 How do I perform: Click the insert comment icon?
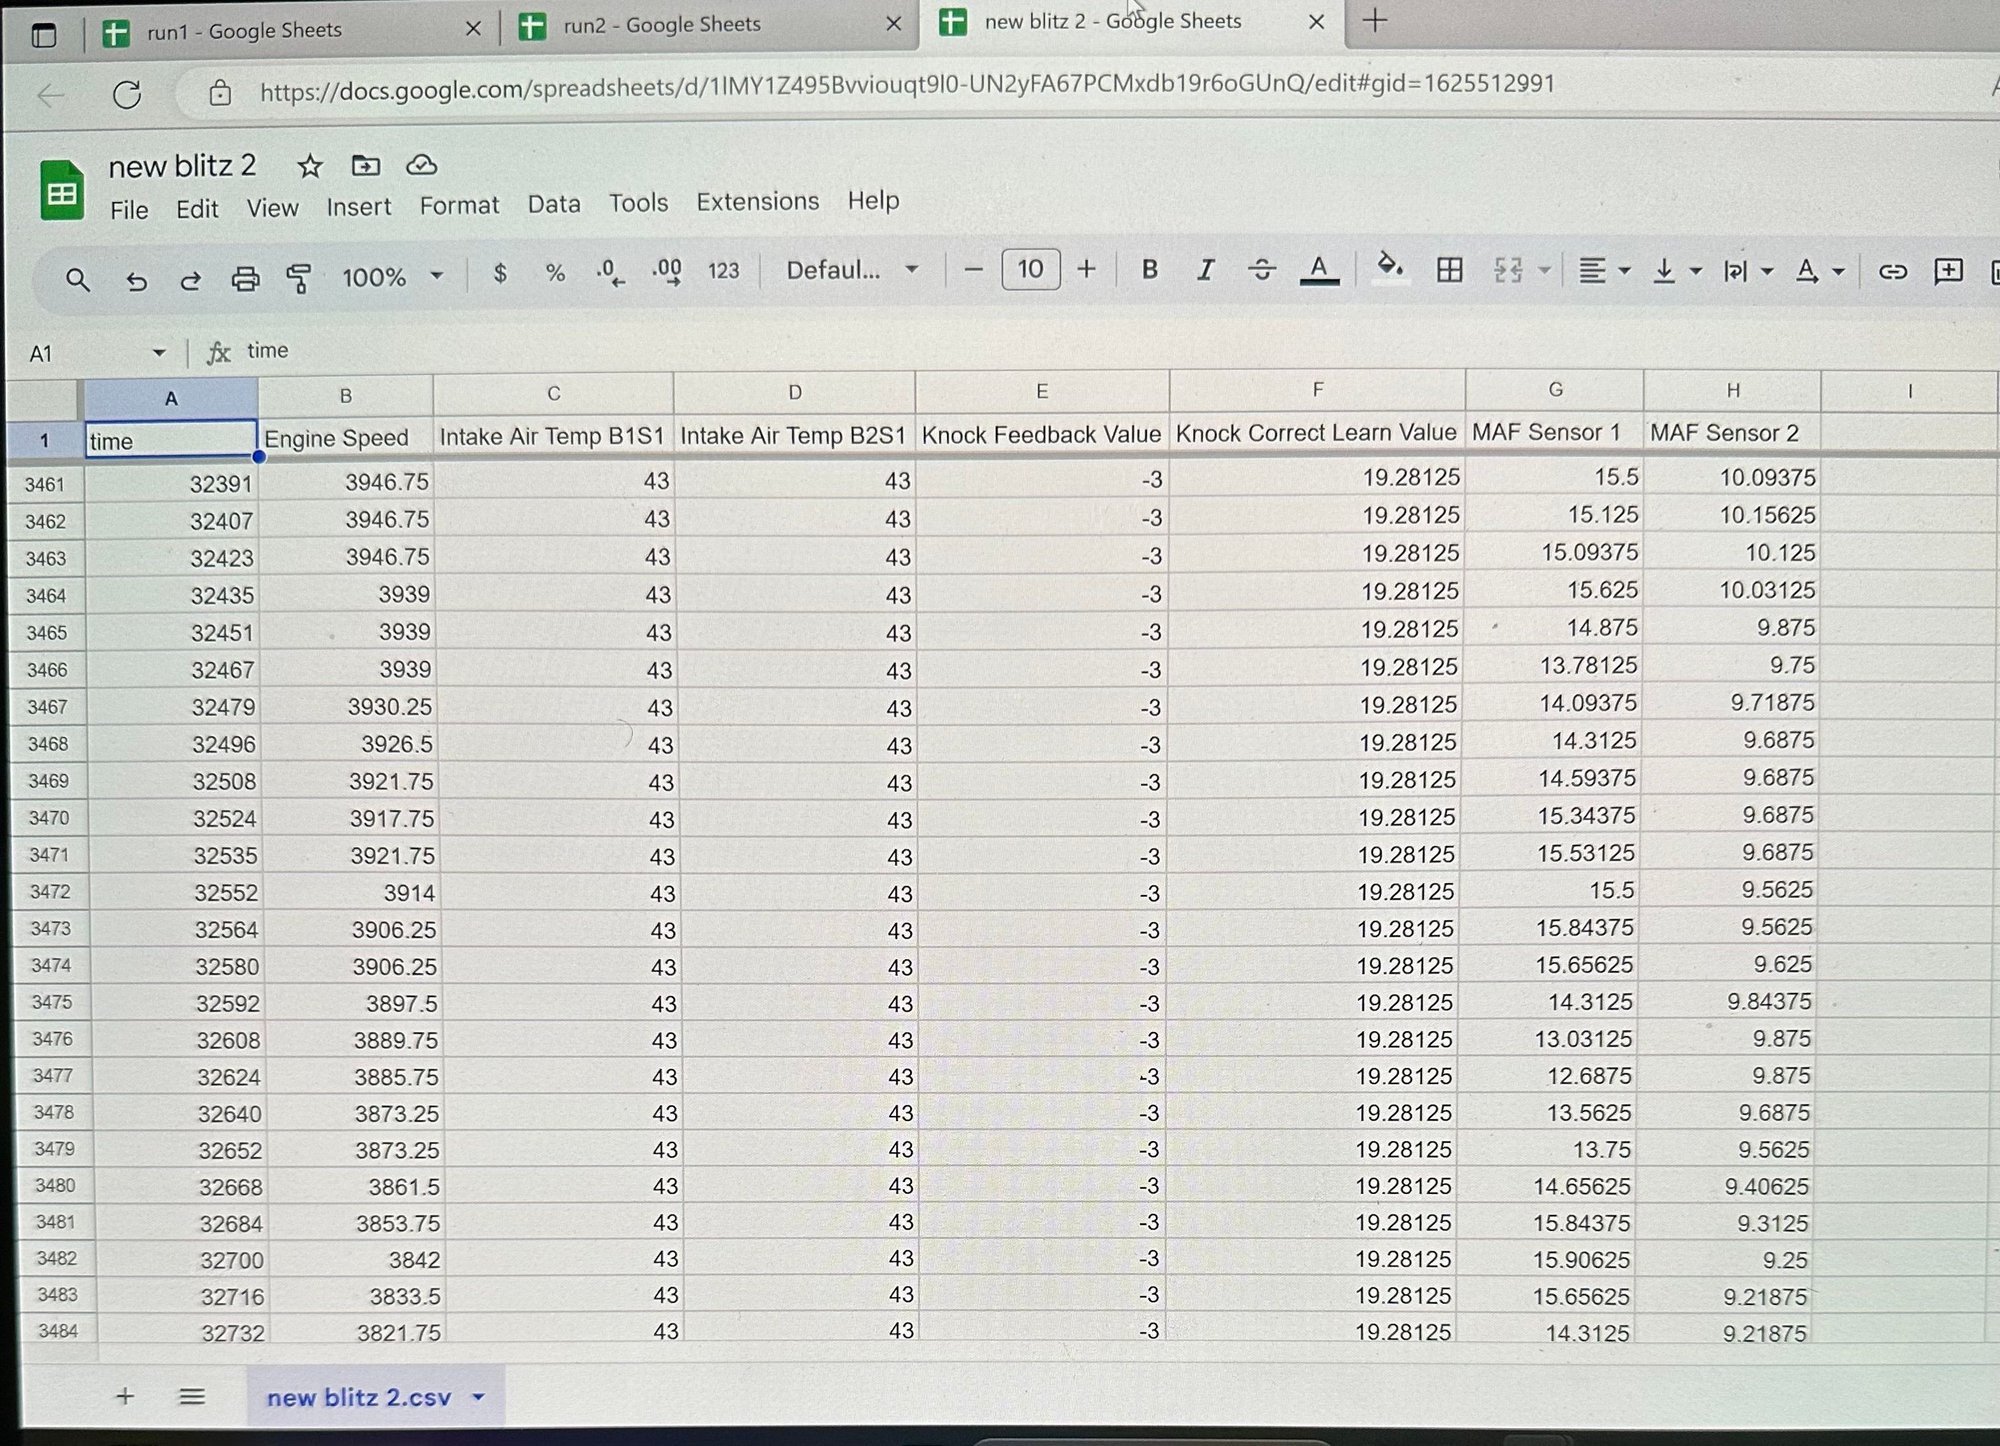click(1947, 271)
